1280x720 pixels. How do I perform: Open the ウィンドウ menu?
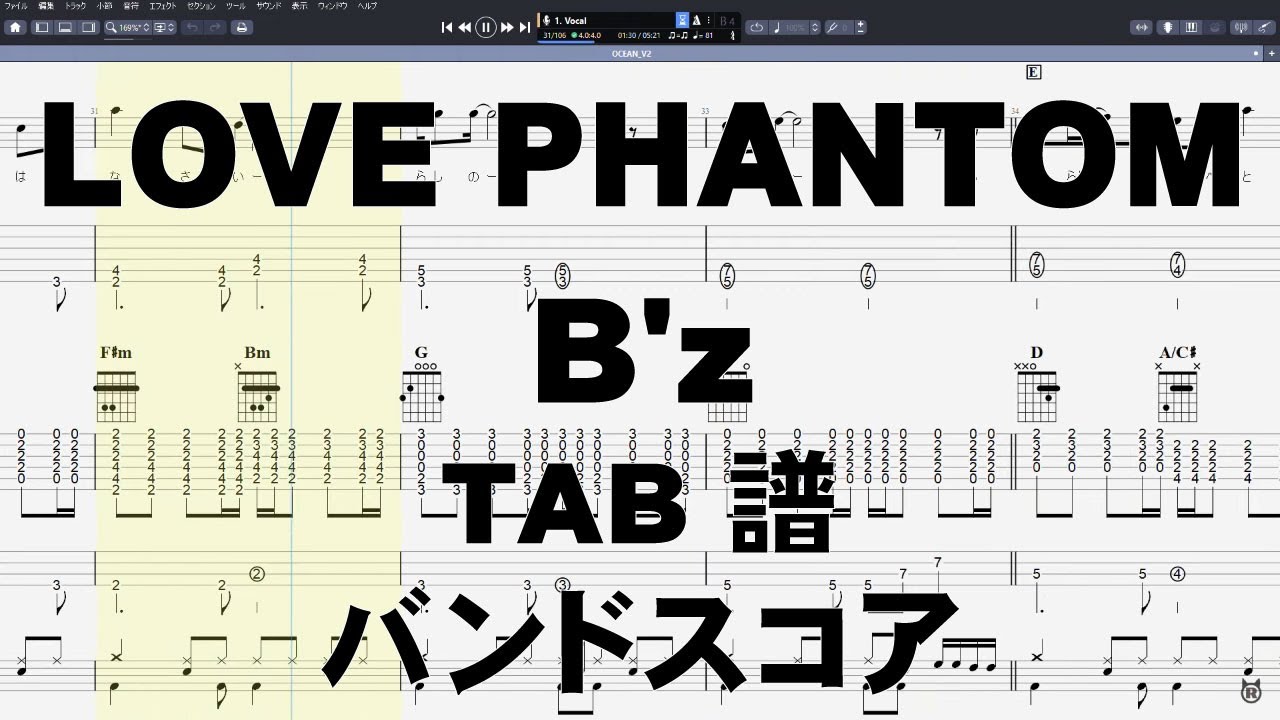pyautogui.click(x=333, y=6)
